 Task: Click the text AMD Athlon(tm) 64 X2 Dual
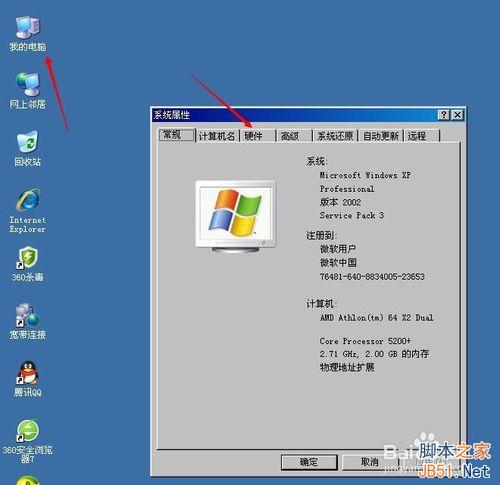[376, 317]
